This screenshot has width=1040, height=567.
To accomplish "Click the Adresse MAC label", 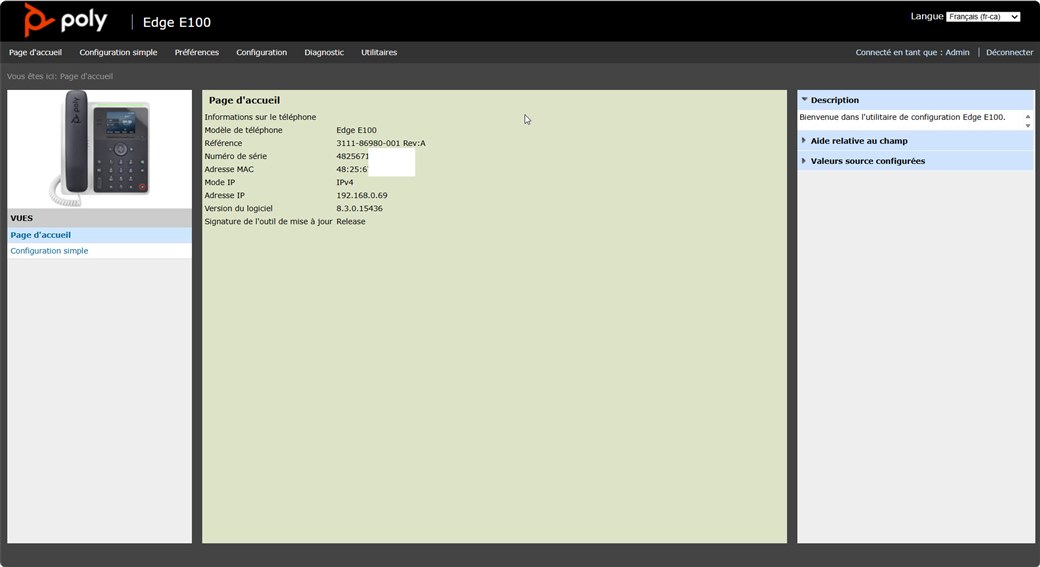I will [229, 169].
